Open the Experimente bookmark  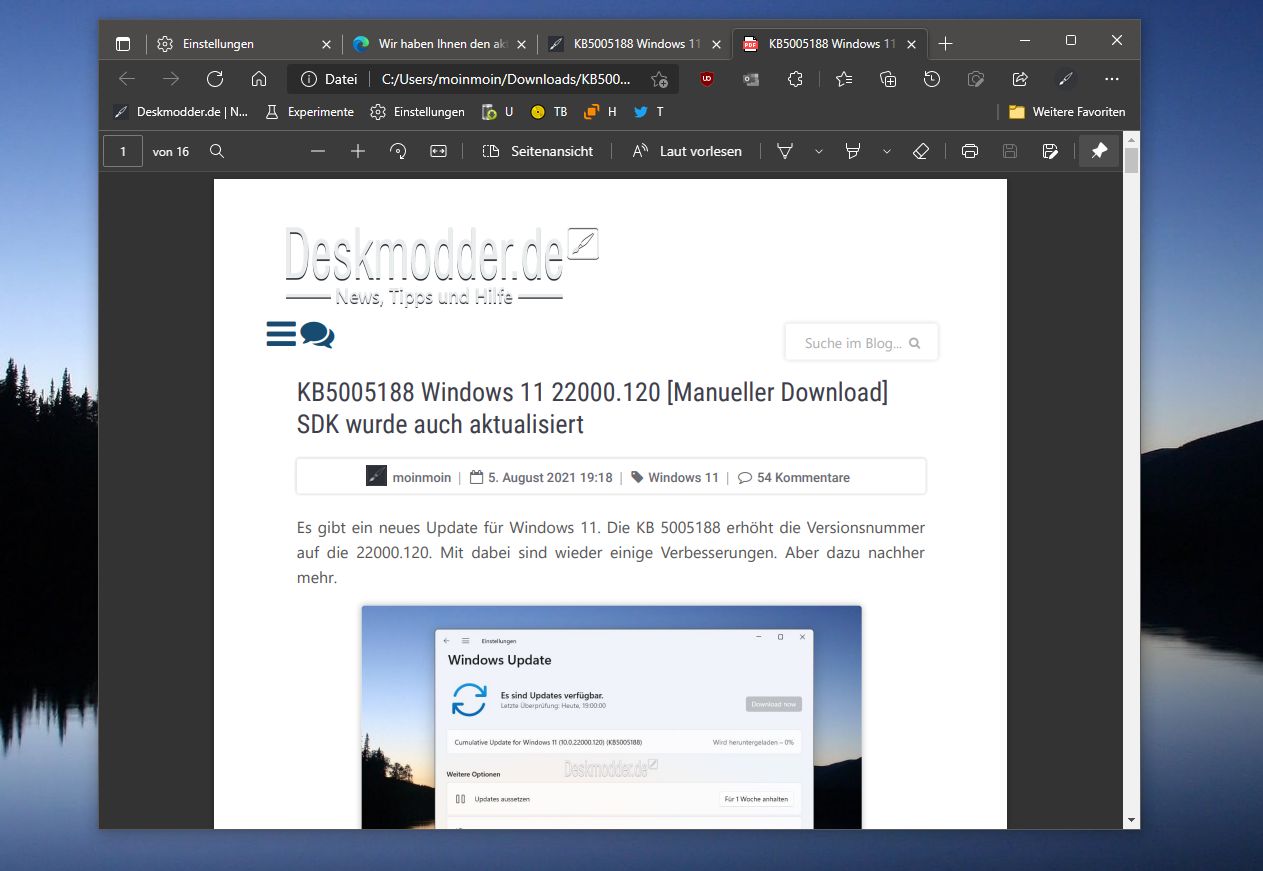click(x=309, y=112)
